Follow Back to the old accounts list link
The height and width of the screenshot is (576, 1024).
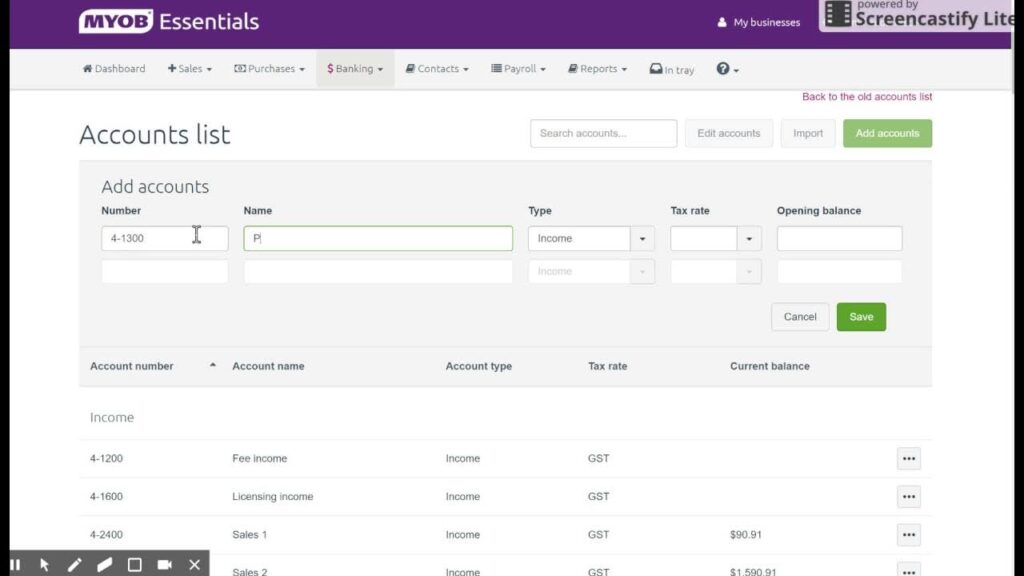tap(867, 97)
